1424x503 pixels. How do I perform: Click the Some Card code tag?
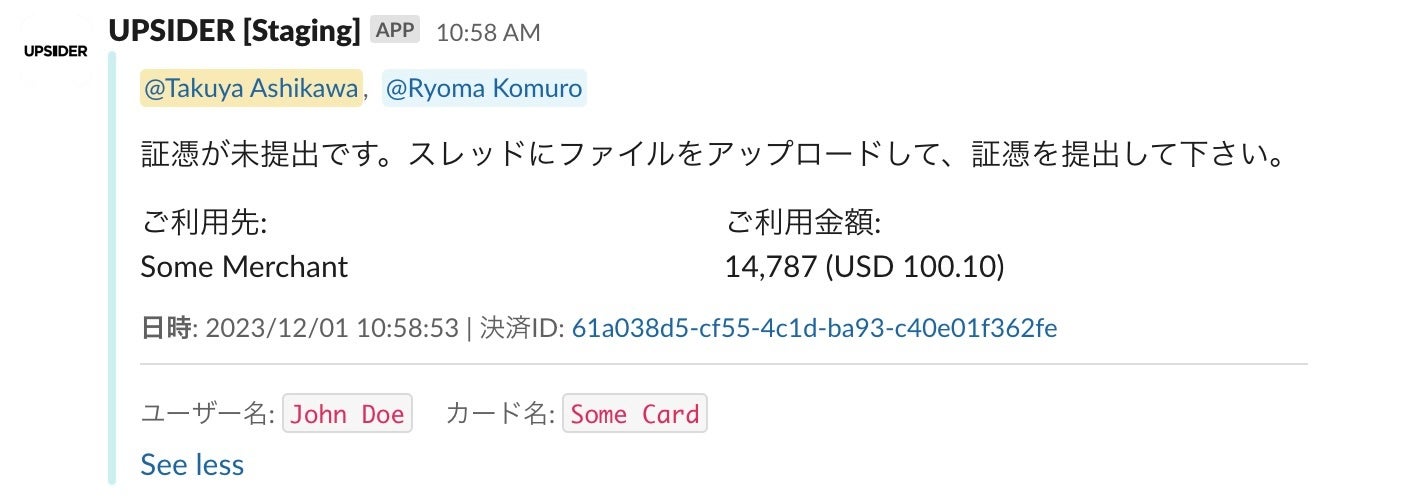pos(635,414)
